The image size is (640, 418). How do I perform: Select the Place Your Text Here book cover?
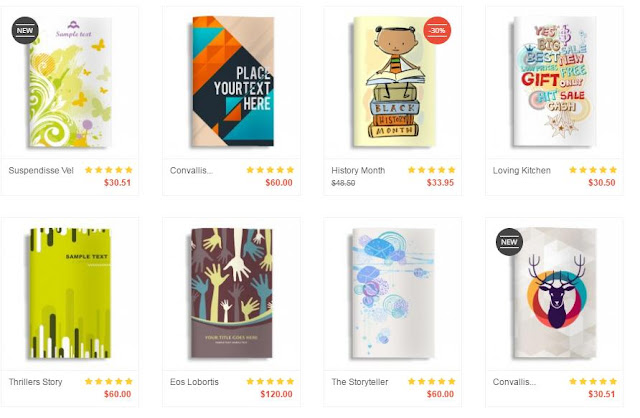click(232, 81)
